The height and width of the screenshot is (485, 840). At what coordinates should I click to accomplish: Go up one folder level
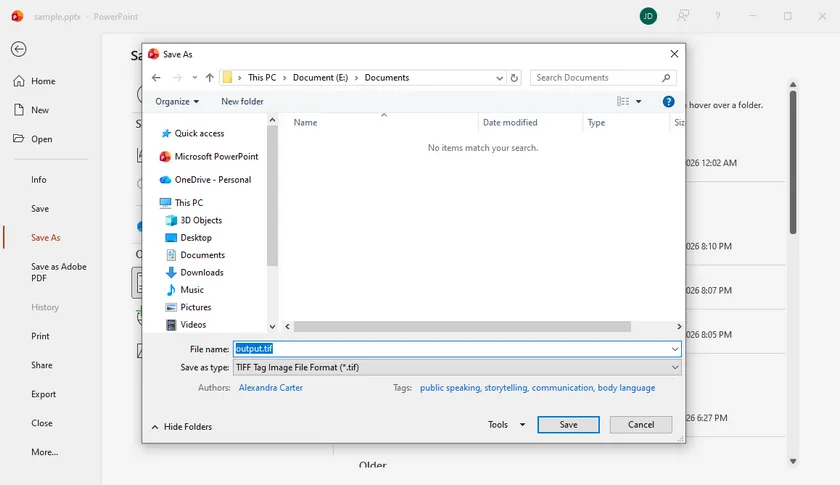click(209, 78)
